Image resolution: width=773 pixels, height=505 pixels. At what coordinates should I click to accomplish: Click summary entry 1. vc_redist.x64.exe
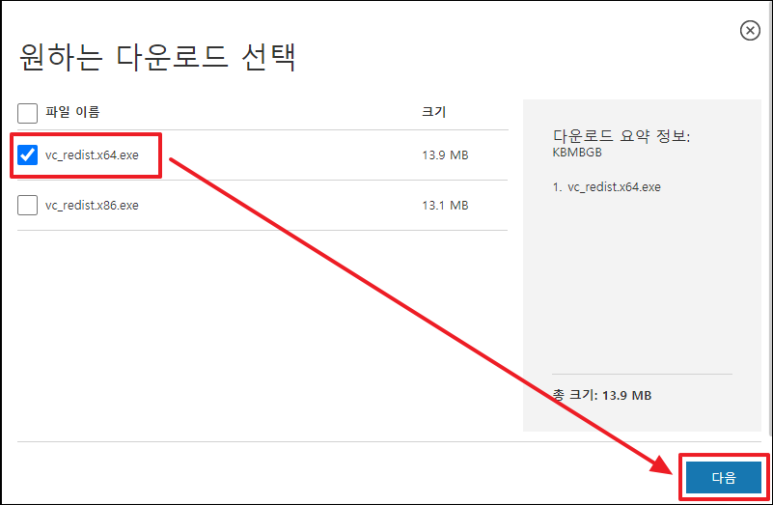point(606,187)
